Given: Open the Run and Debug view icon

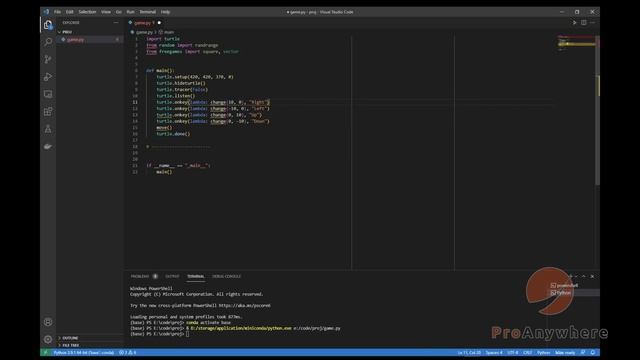Looking at the screenshot, I should pyautogui.click(x=48, y=77).
